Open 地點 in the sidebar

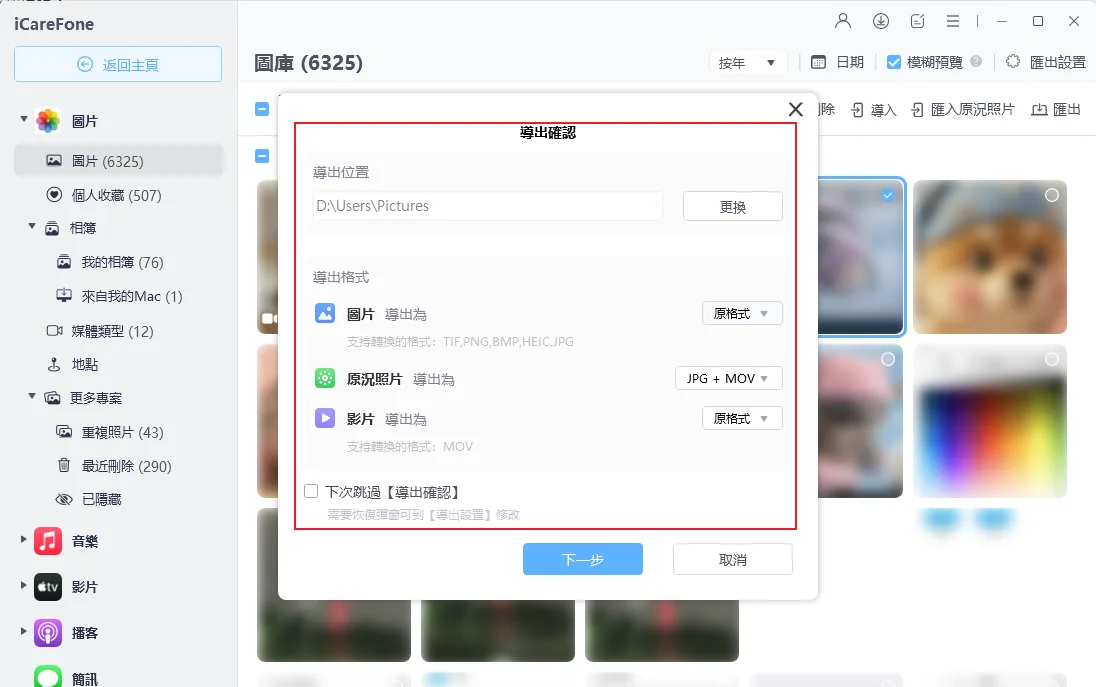click(87, 364)
